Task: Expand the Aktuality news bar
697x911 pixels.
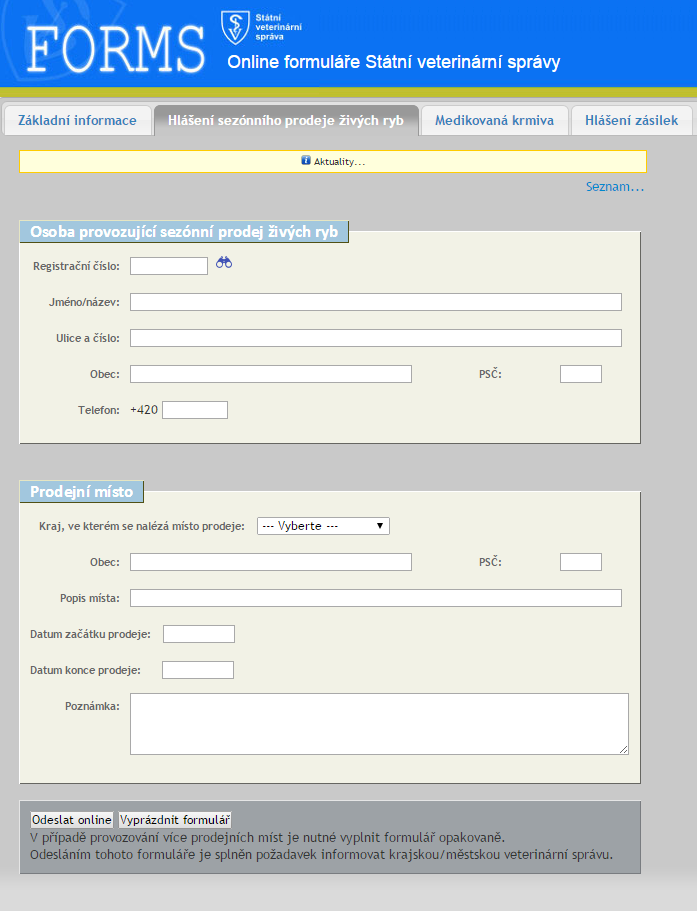Action: tap(339, 161)
